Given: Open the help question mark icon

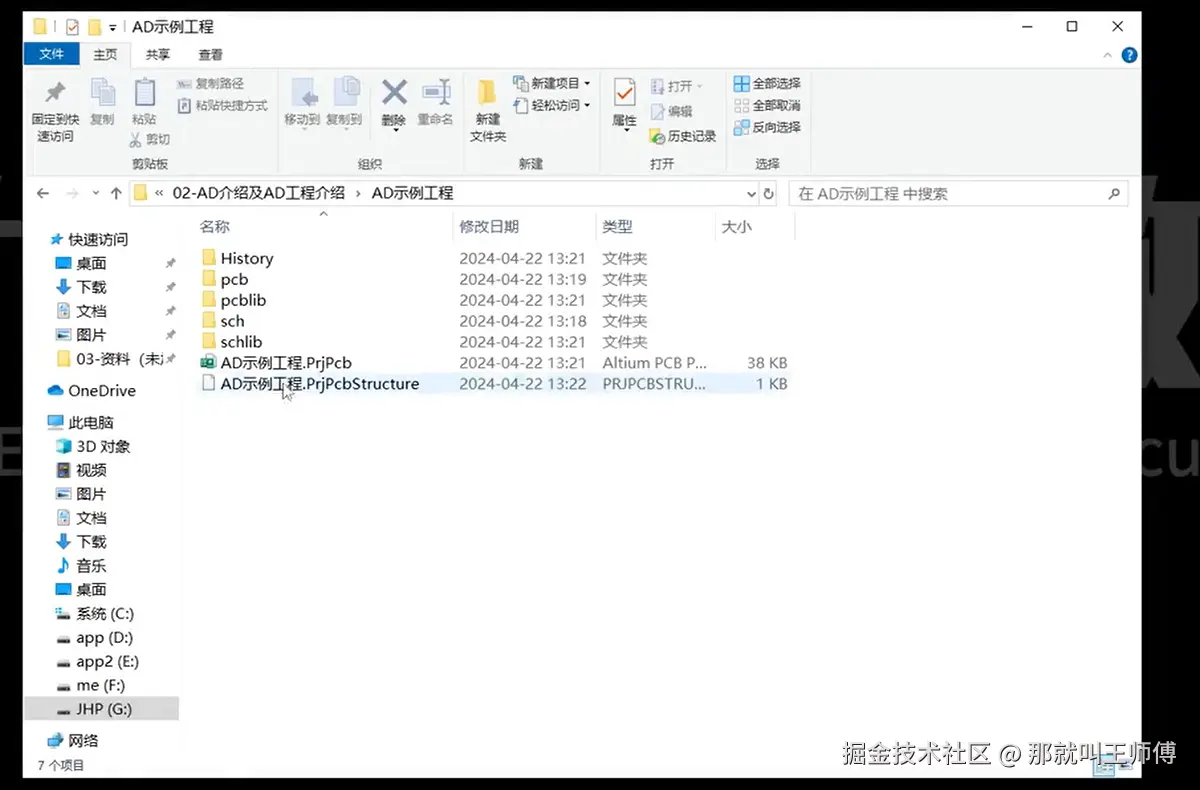Looking at the screenshot, I should 1130,55.
